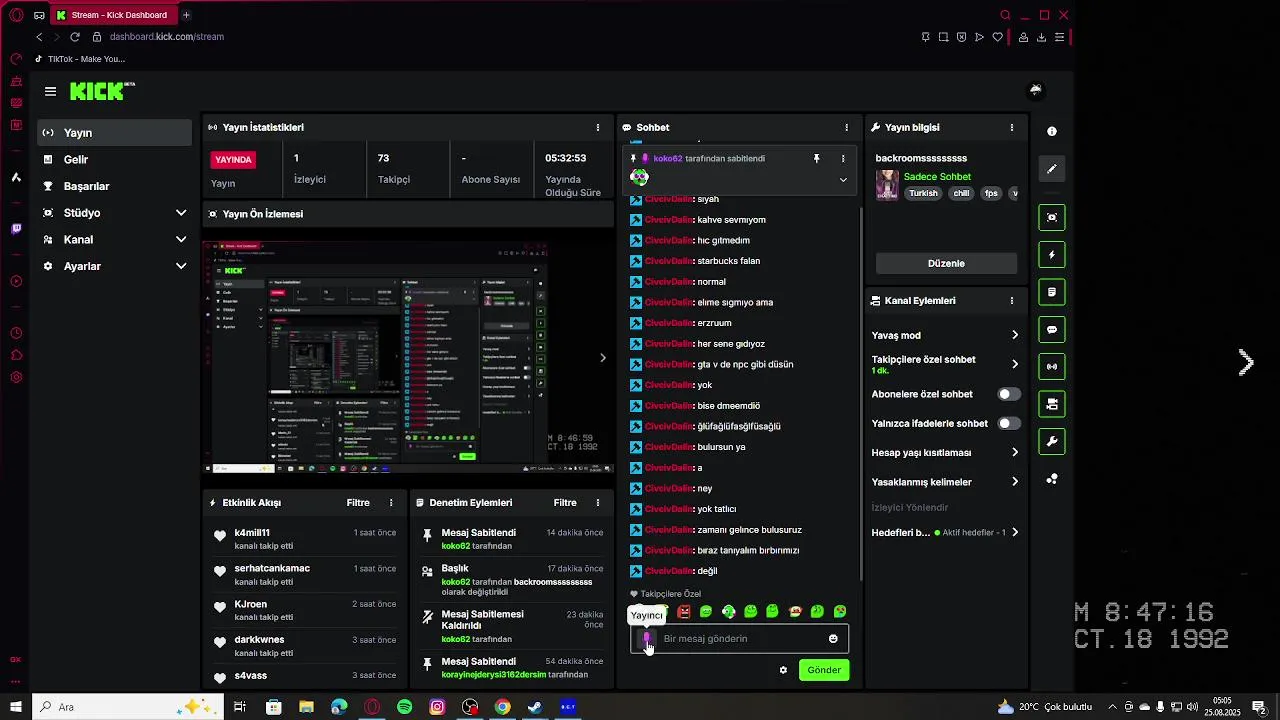Open Filtre in Etkinlik Akışı panel
The height and width of the screenshot is (720, 1280).
(358, 503)
